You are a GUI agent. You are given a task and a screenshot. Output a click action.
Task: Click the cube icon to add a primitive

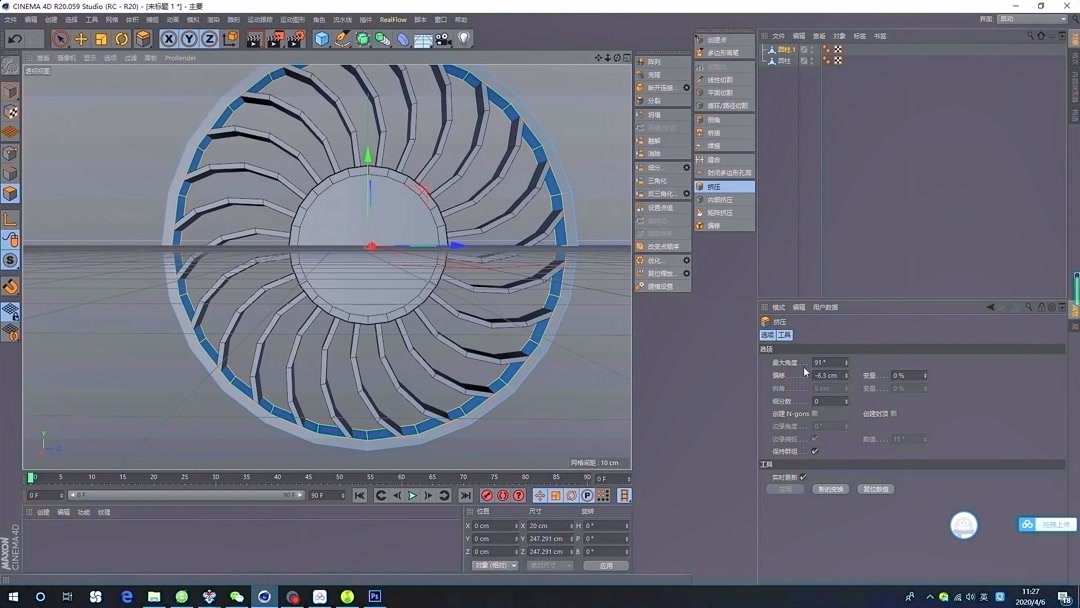point(320,38)
